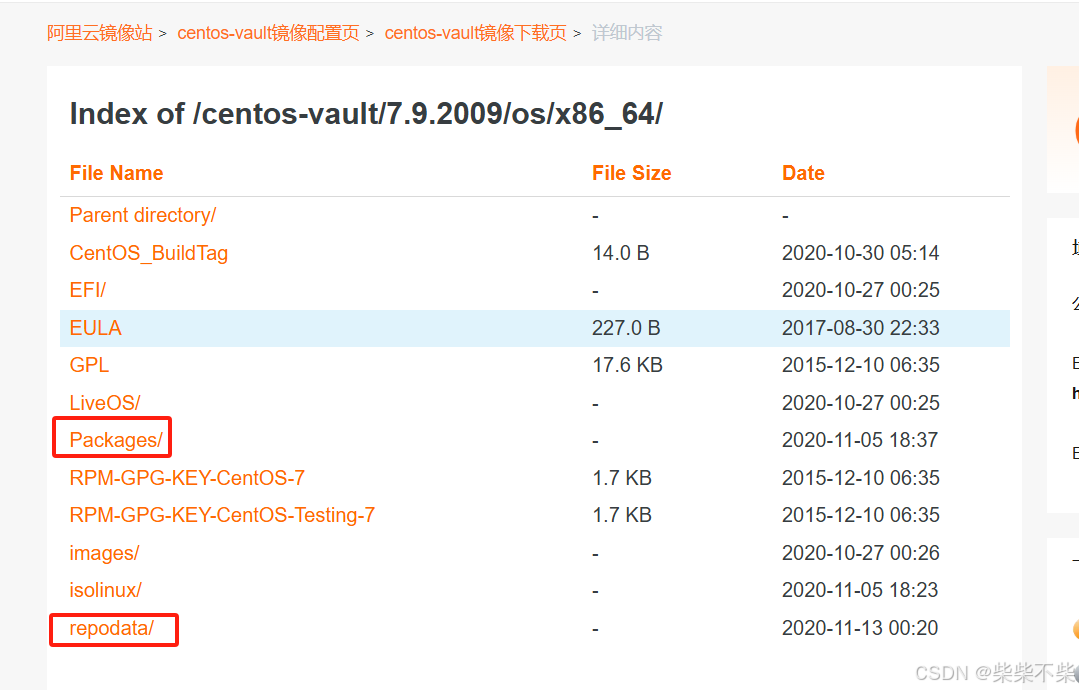Open the centos-vault镜像配置页 breadcrumb link
This screenshot has width=1079, height=690.
click(268, 33)
